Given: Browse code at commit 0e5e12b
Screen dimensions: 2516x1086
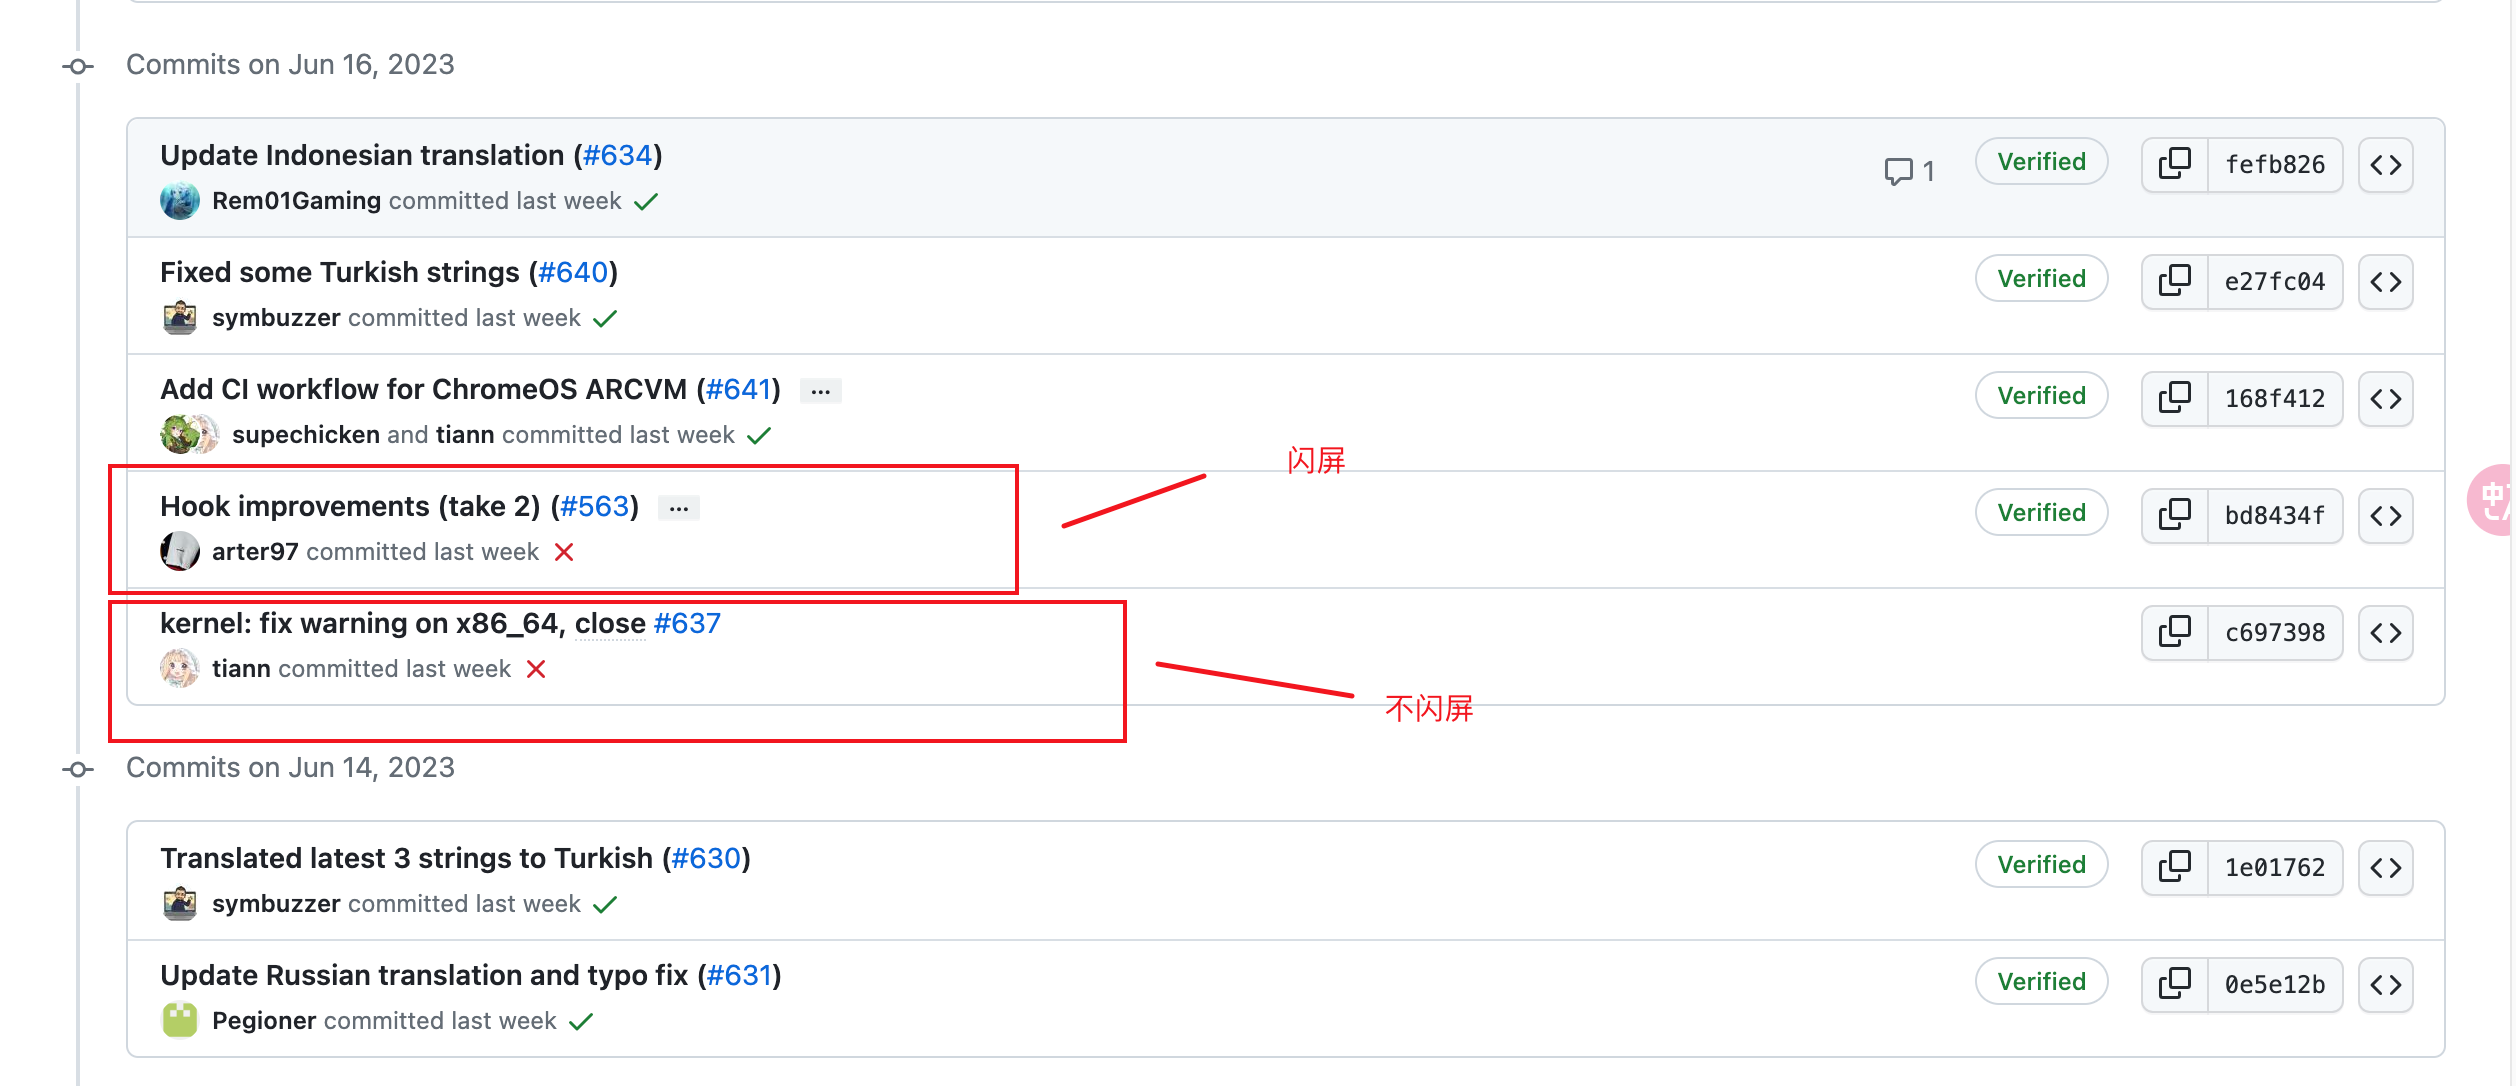Looking at the screenshot, I should [x=2385, y=984].
